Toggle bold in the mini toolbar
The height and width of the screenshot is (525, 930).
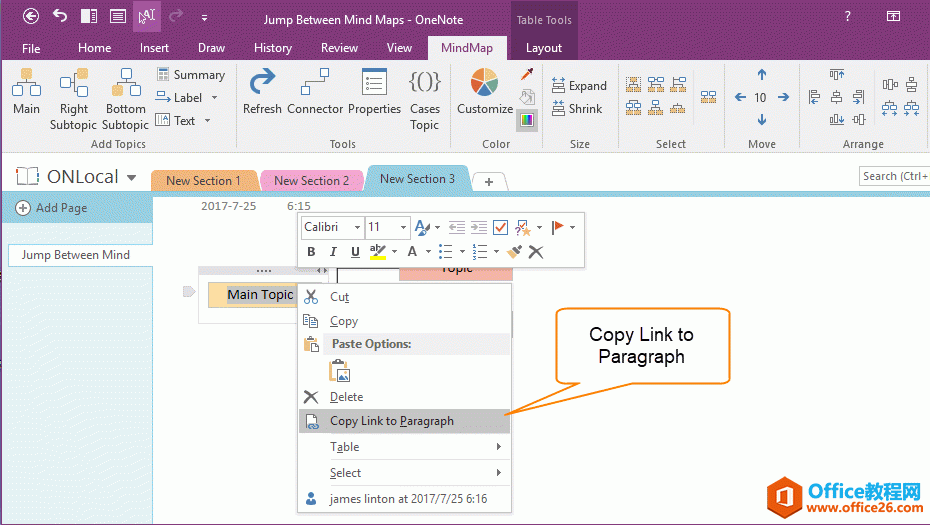pos(312,252)
